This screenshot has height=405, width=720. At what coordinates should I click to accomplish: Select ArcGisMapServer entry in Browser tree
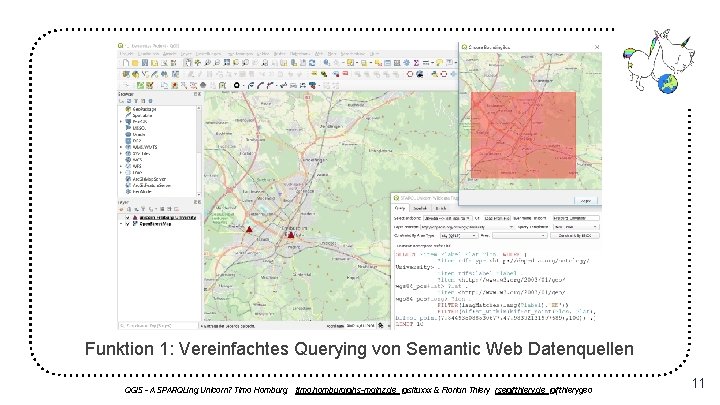pyautogui.click(x=149, y=179)
